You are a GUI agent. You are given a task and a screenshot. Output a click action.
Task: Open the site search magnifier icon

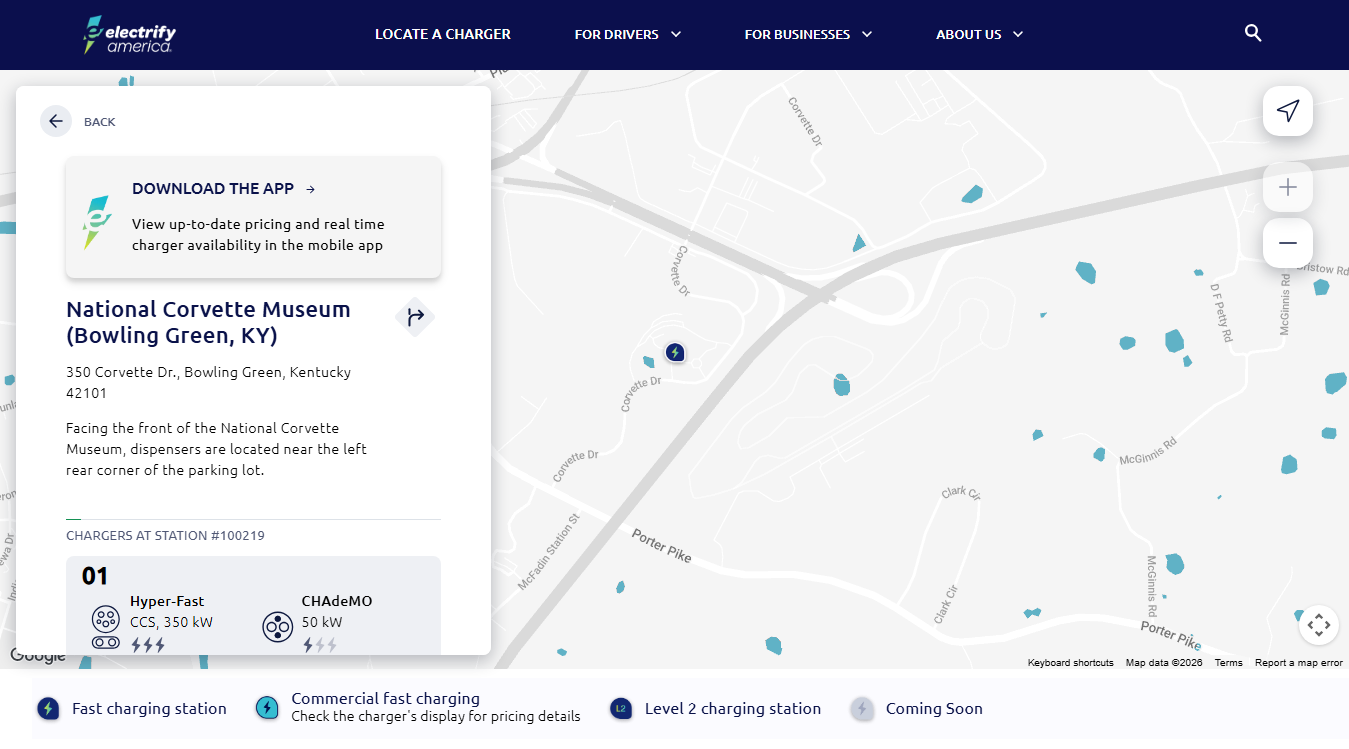click(x=1253, y=33)
